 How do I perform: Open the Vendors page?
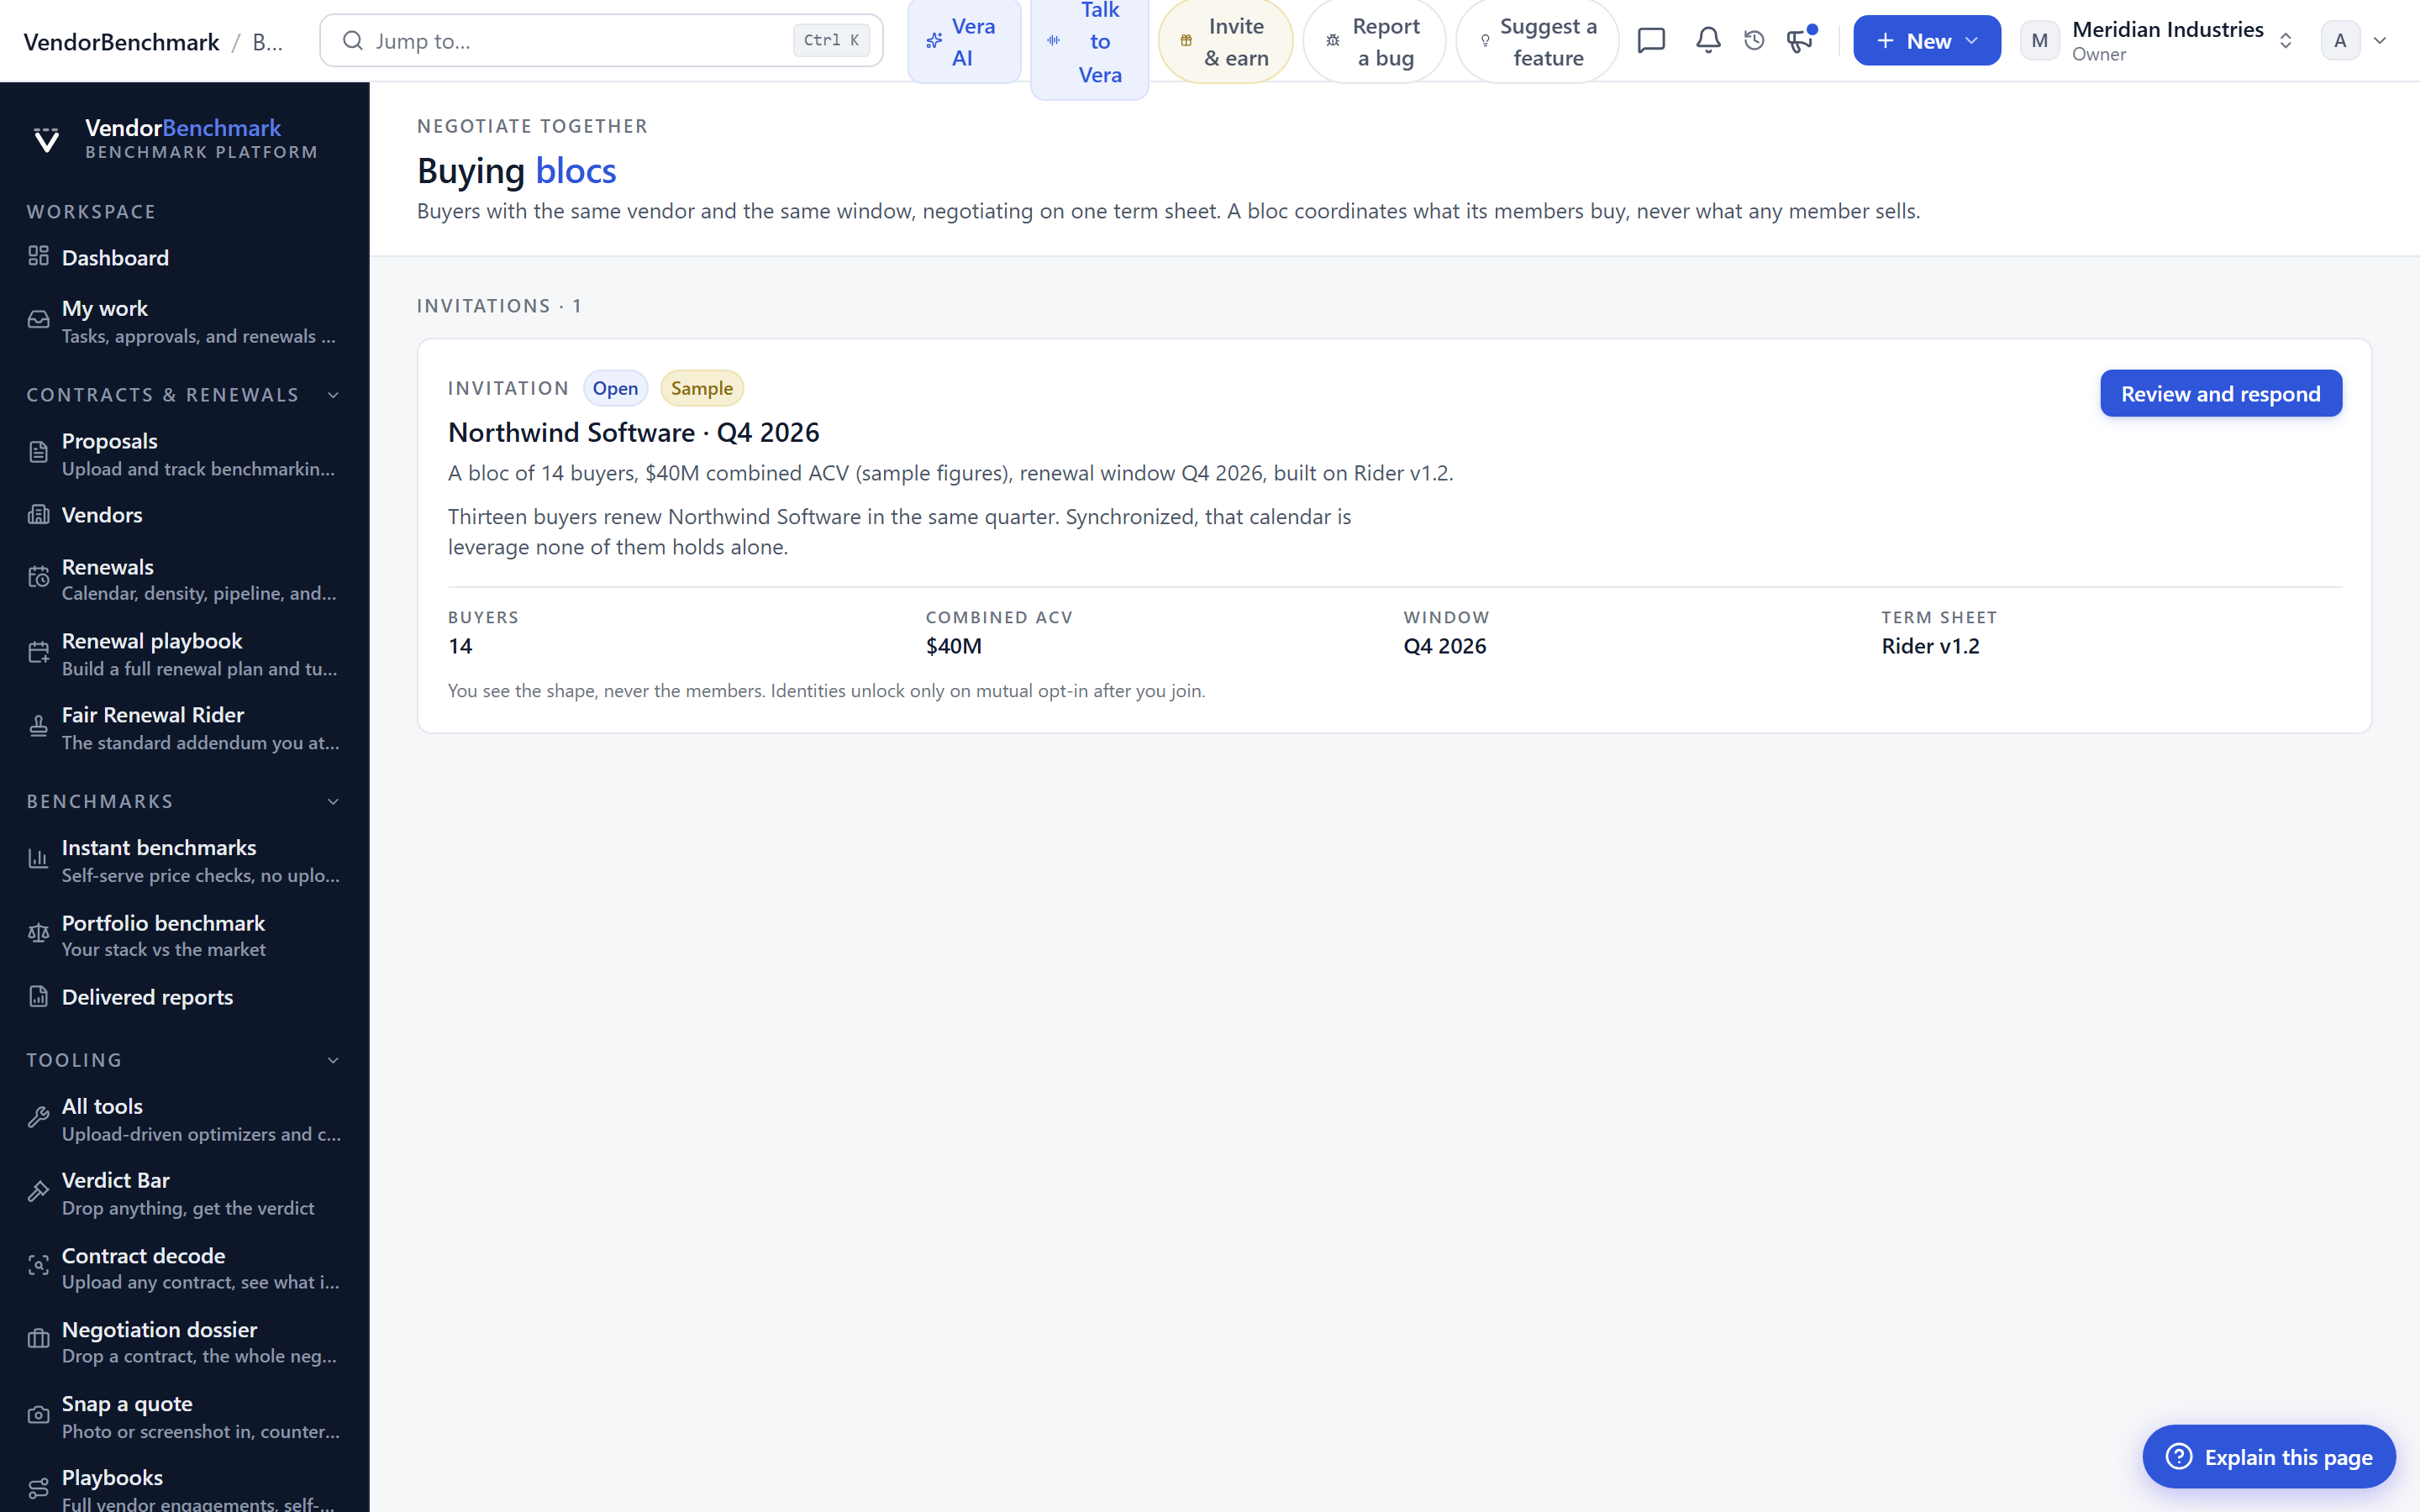tap(184, 515)
